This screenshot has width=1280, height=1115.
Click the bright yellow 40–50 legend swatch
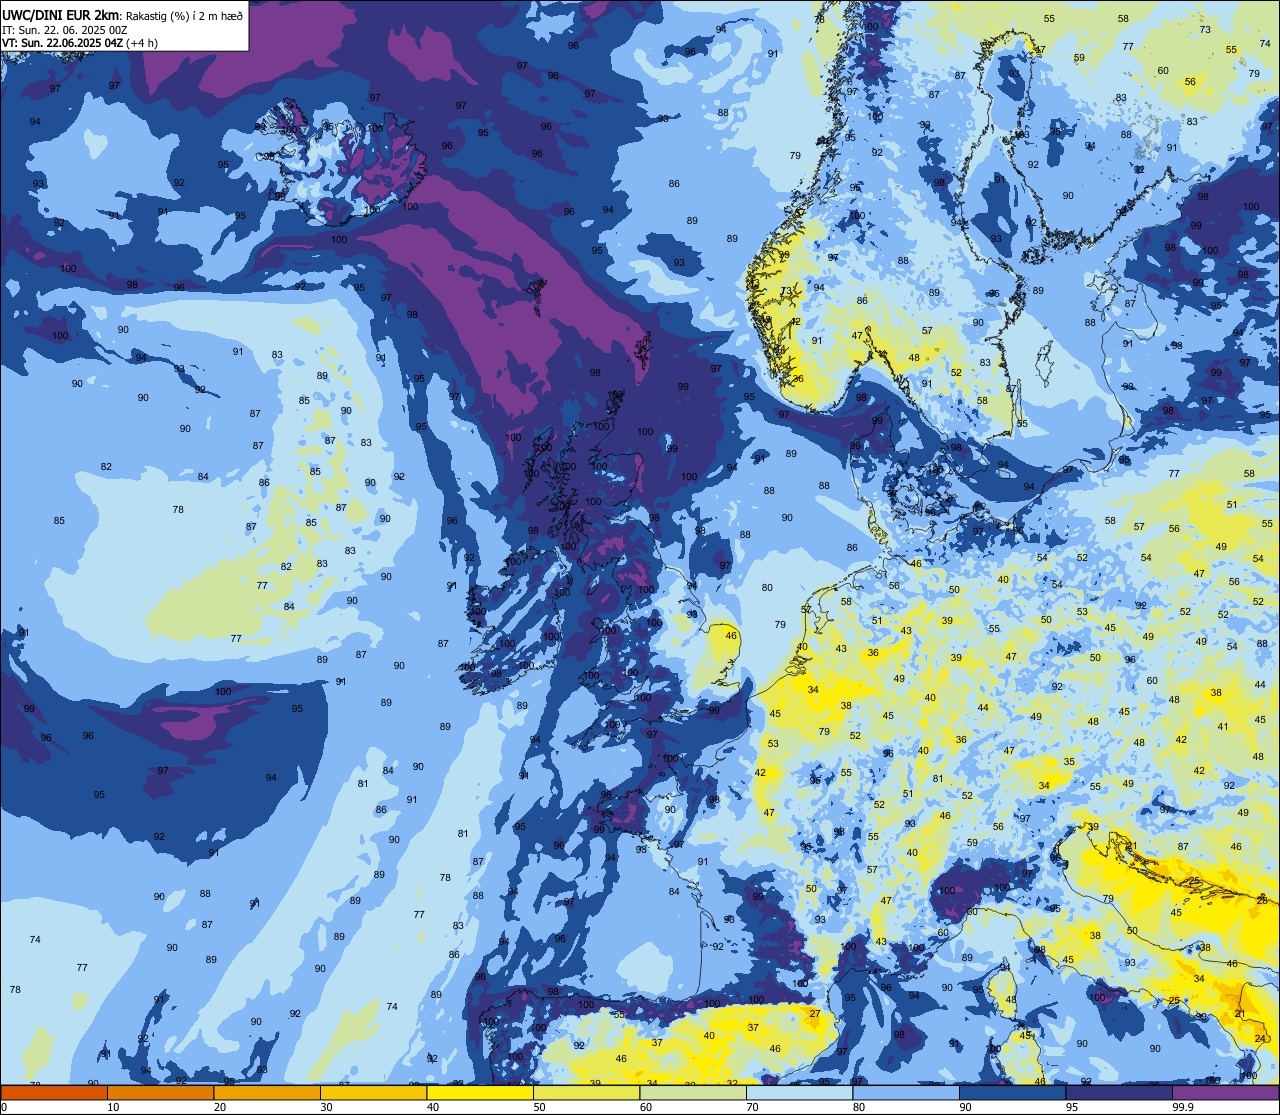[480, 1092]
